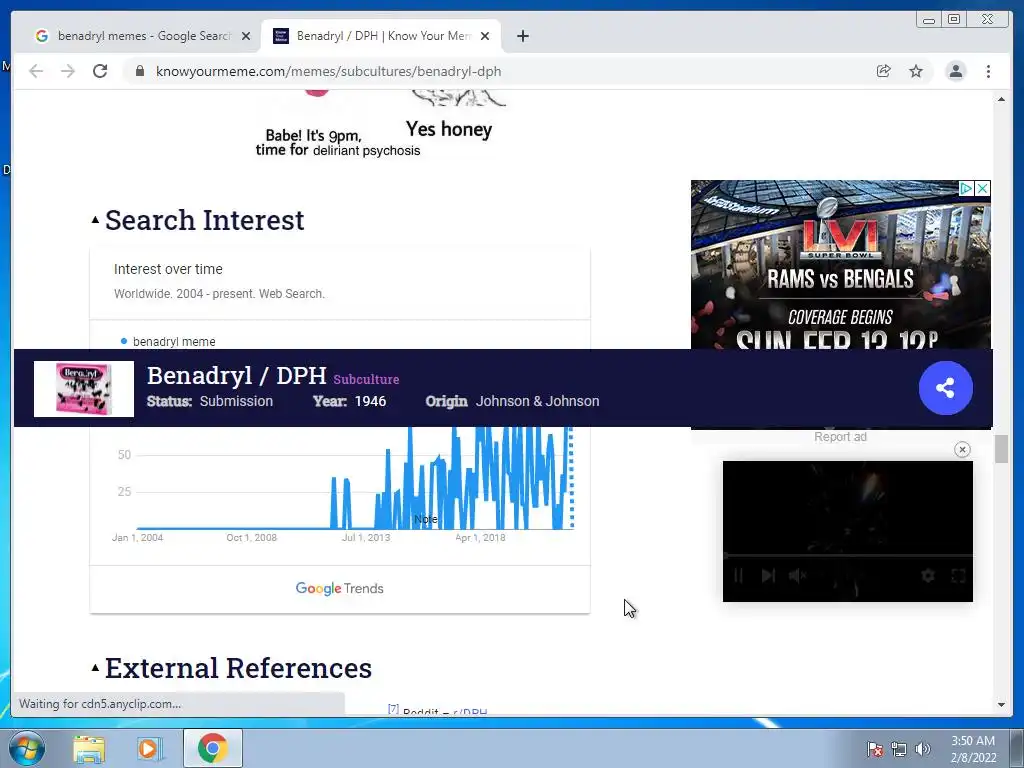
Task: Click the round blue share button
Action: click(x=946, y=388)
